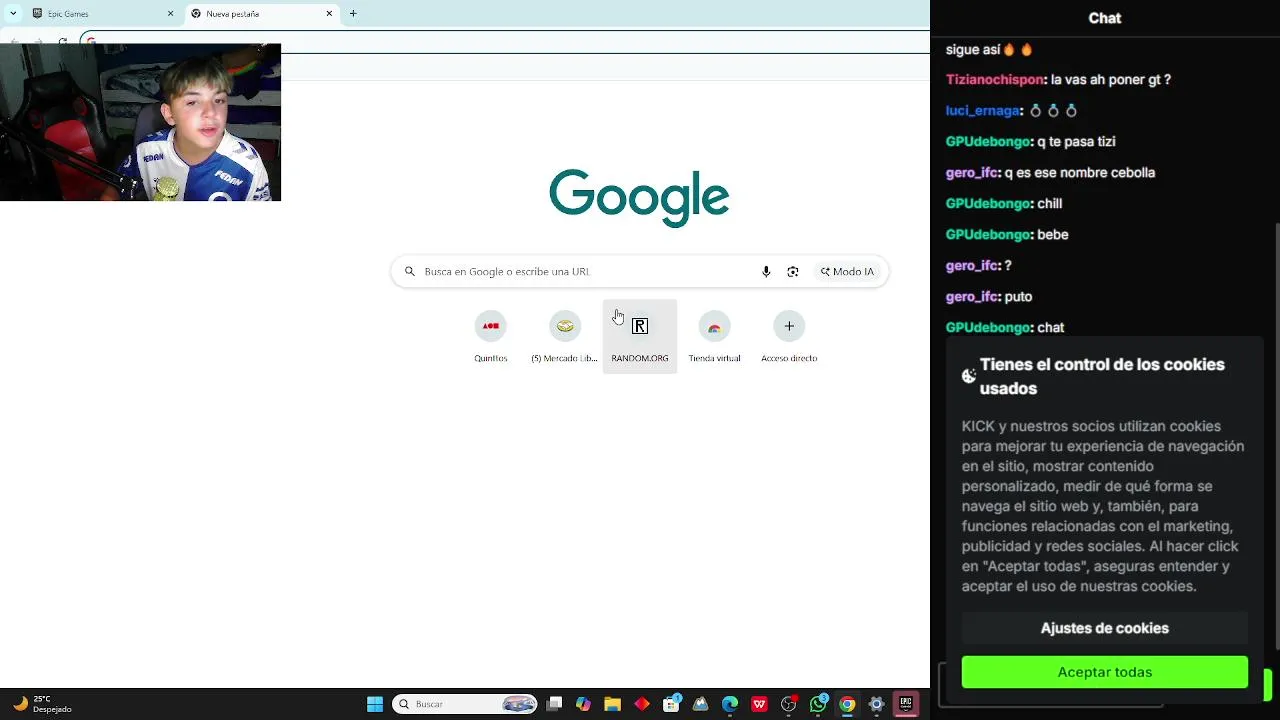Open WhatsApp from taskbar

coord(818,704)
